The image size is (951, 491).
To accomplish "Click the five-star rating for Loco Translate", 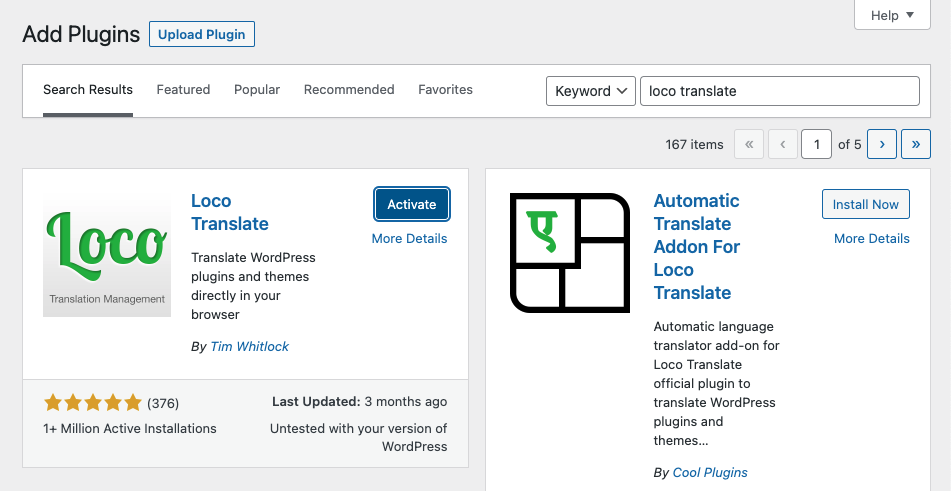I will [93, 403].
